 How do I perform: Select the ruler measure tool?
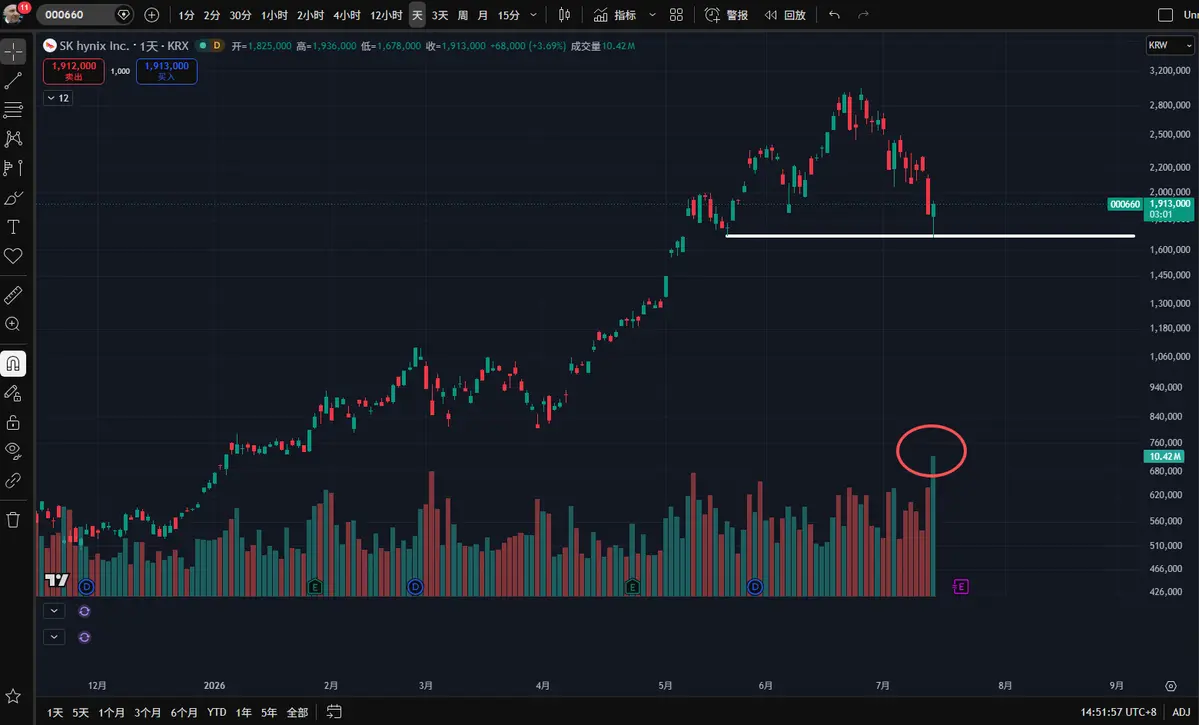[x=13, y=295]
